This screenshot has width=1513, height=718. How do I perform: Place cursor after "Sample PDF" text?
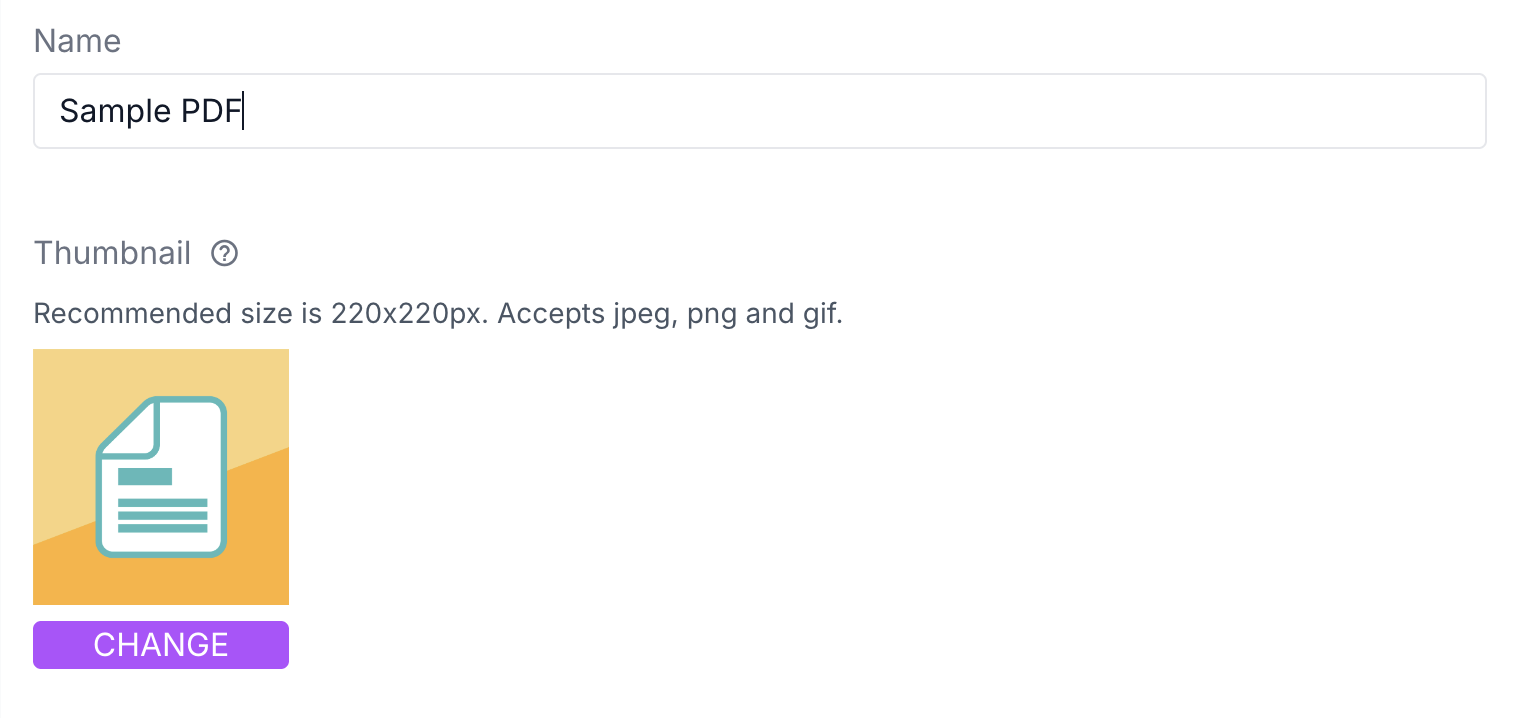[x=244, y=111]
